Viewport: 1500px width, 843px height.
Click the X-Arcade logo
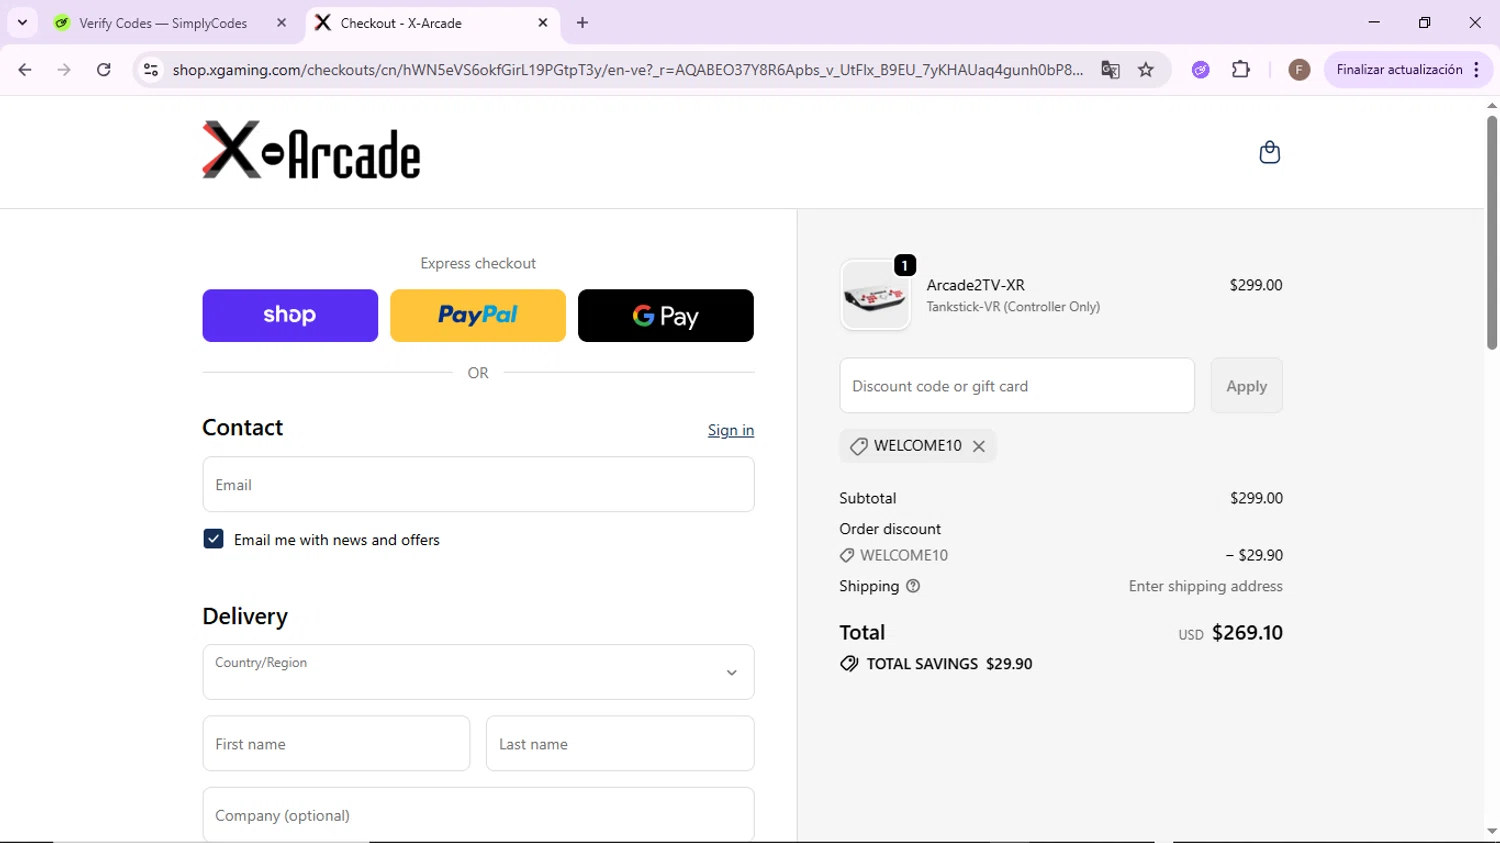point(311,150)
